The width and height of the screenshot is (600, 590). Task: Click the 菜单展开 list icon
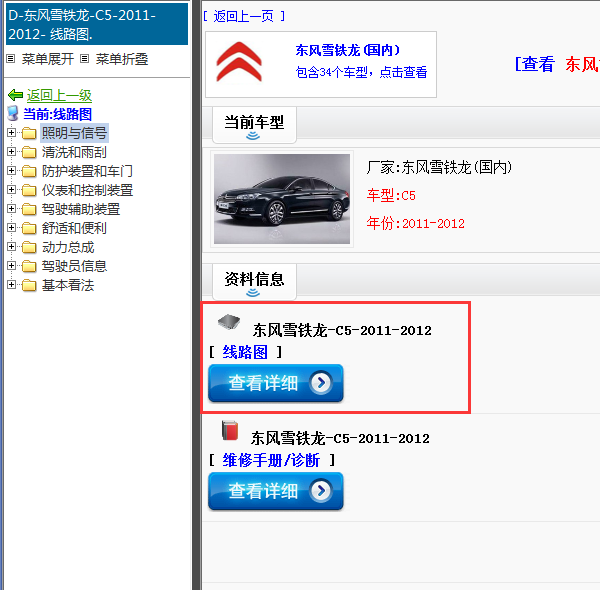pyautogui.click(x=11, y=59)
